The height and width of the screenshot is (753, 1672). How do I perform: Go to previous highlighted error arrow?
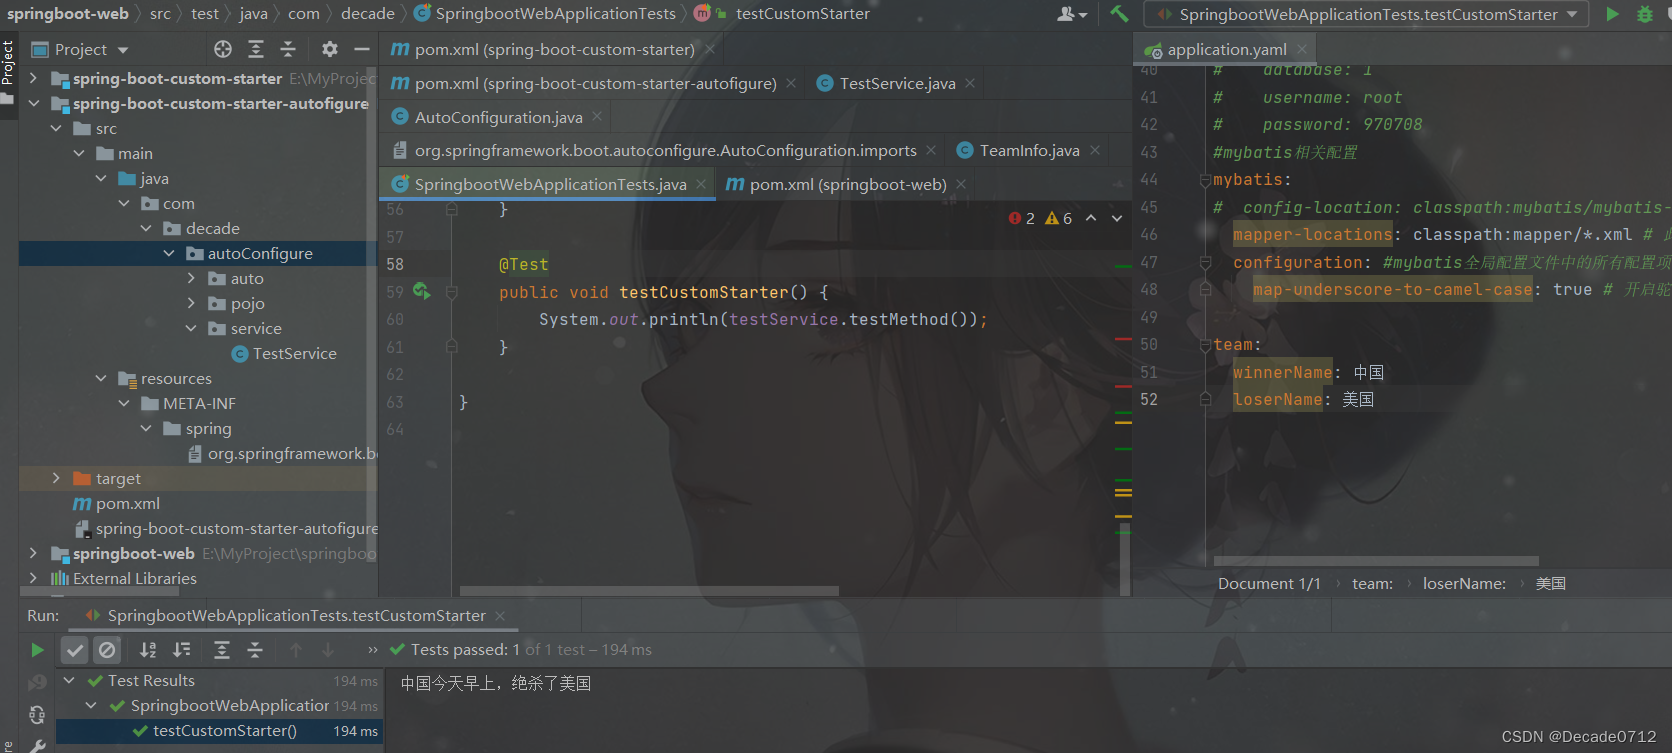1091,218
